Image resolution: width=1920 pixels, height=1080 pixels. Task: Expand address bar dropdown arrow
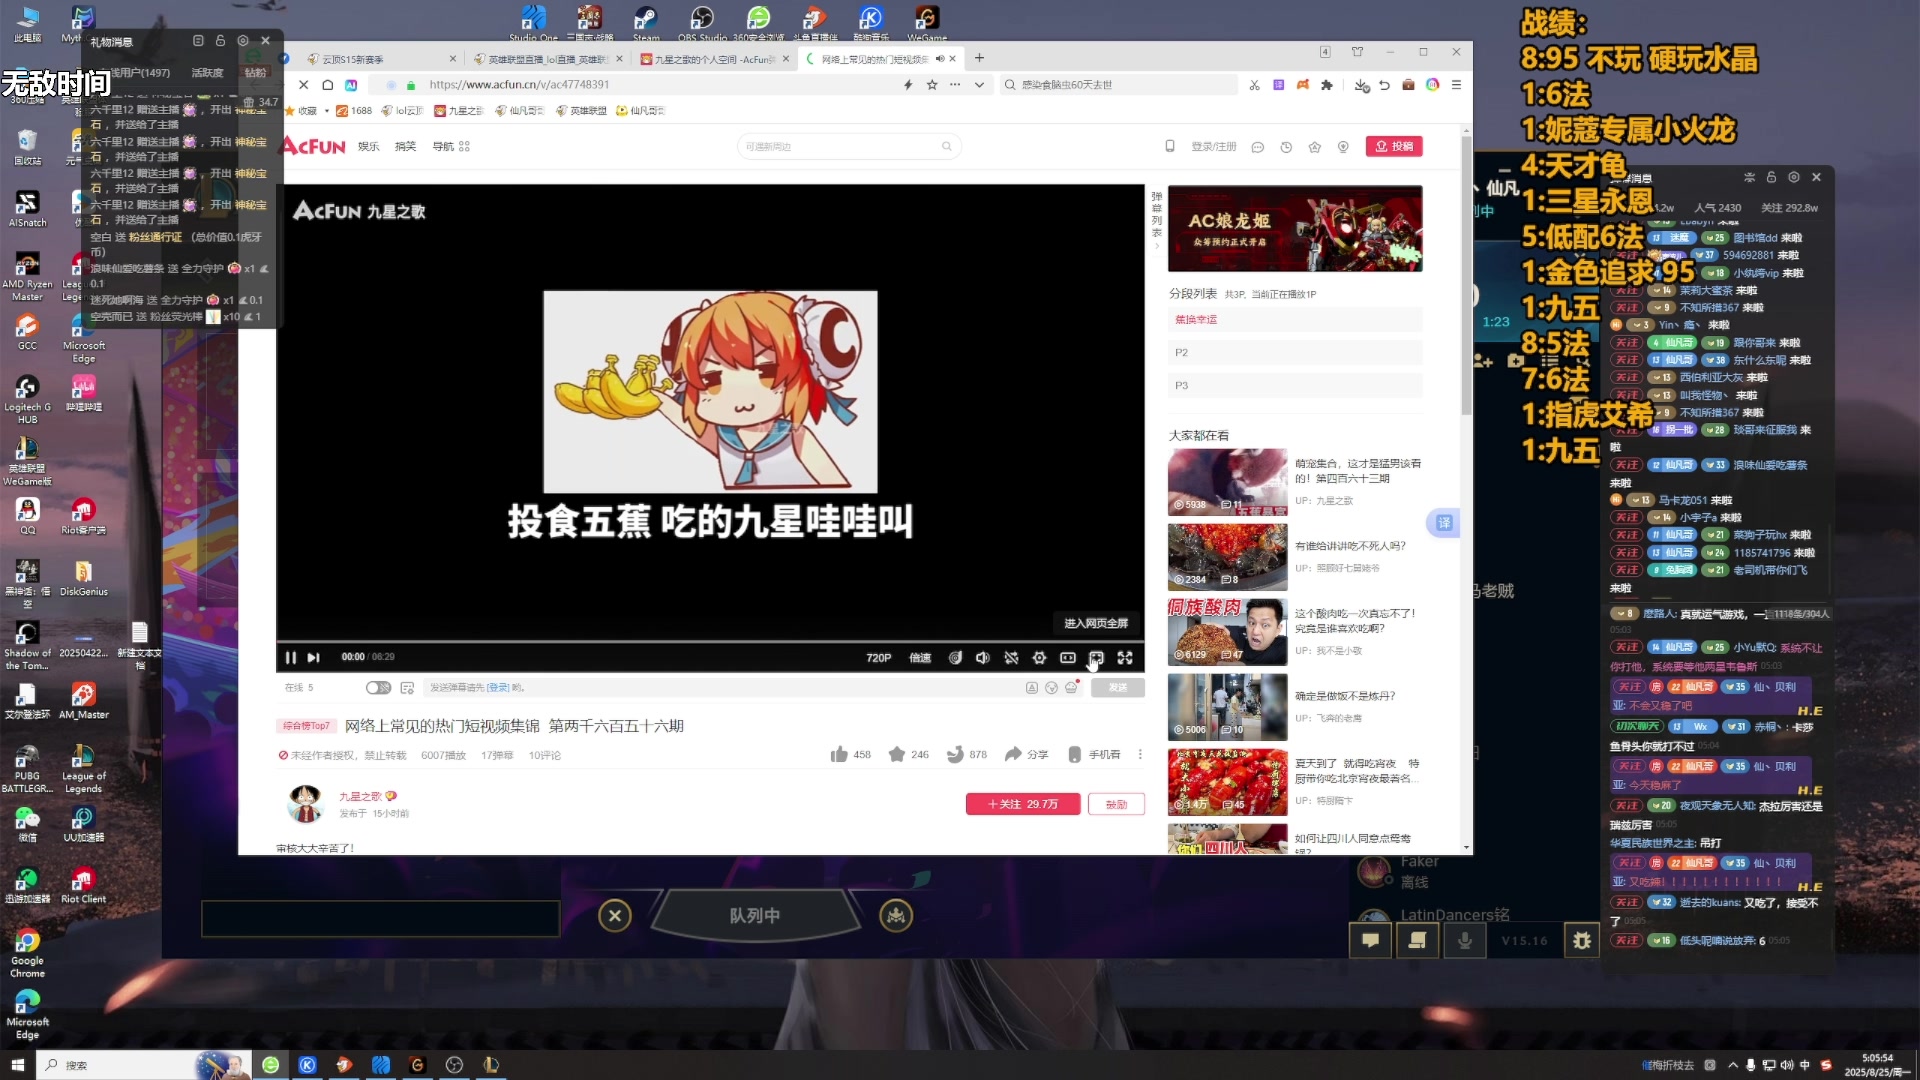coord(979,85)
